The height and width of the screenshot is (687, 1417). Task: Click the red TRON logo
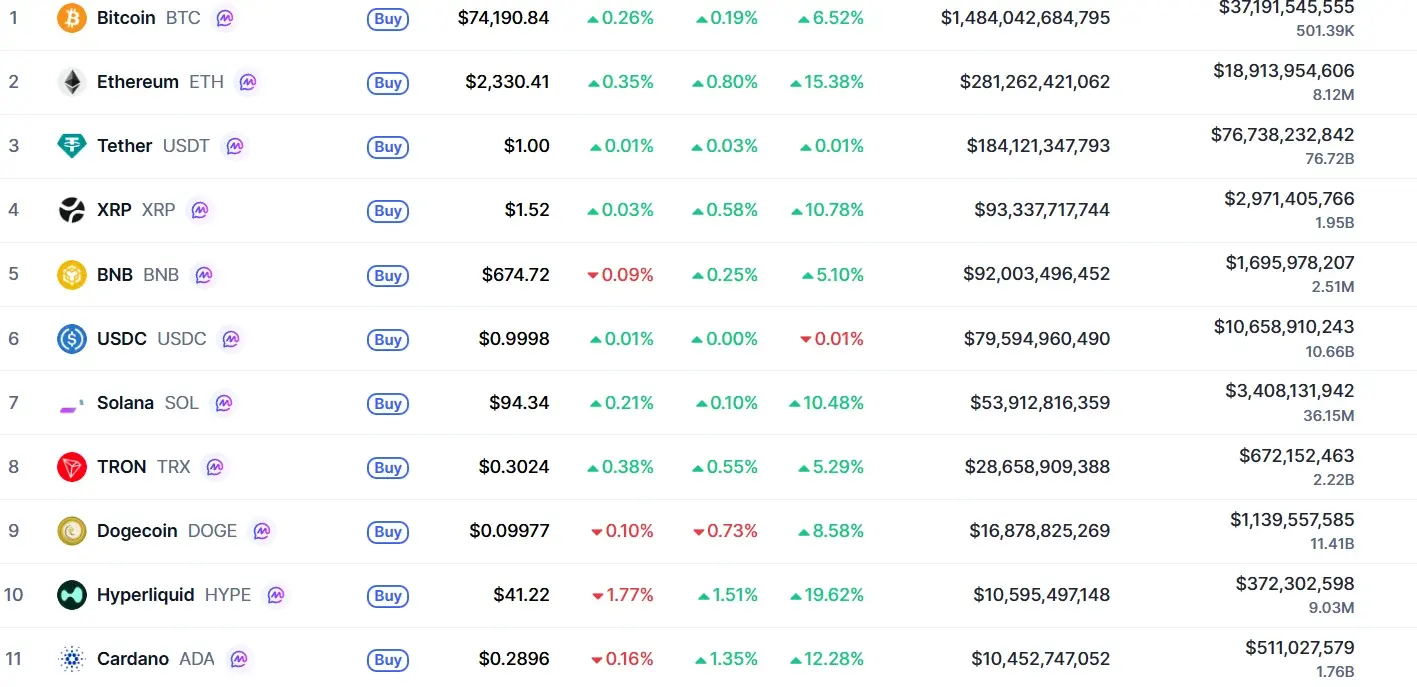click(x=71, y=467)
